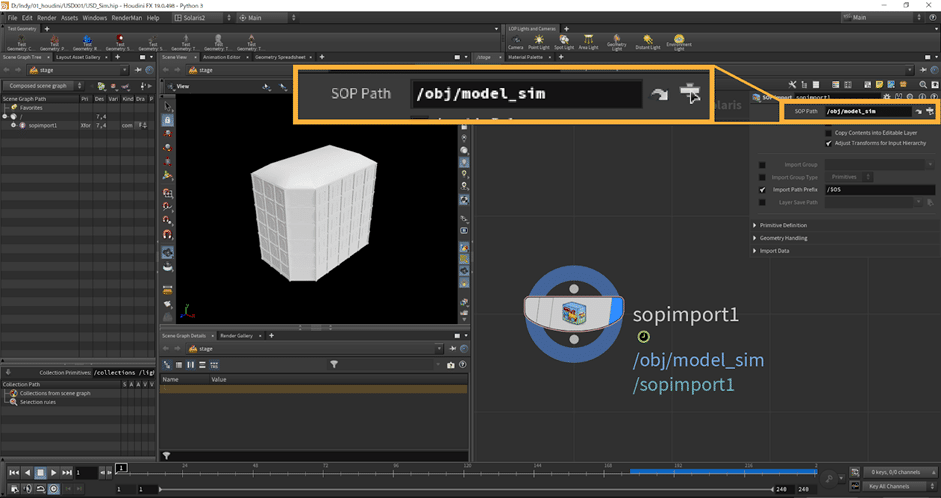941x498 pixels.
Task: Click the Distant Light shelf tool
Action: click(x=647, y=41)
